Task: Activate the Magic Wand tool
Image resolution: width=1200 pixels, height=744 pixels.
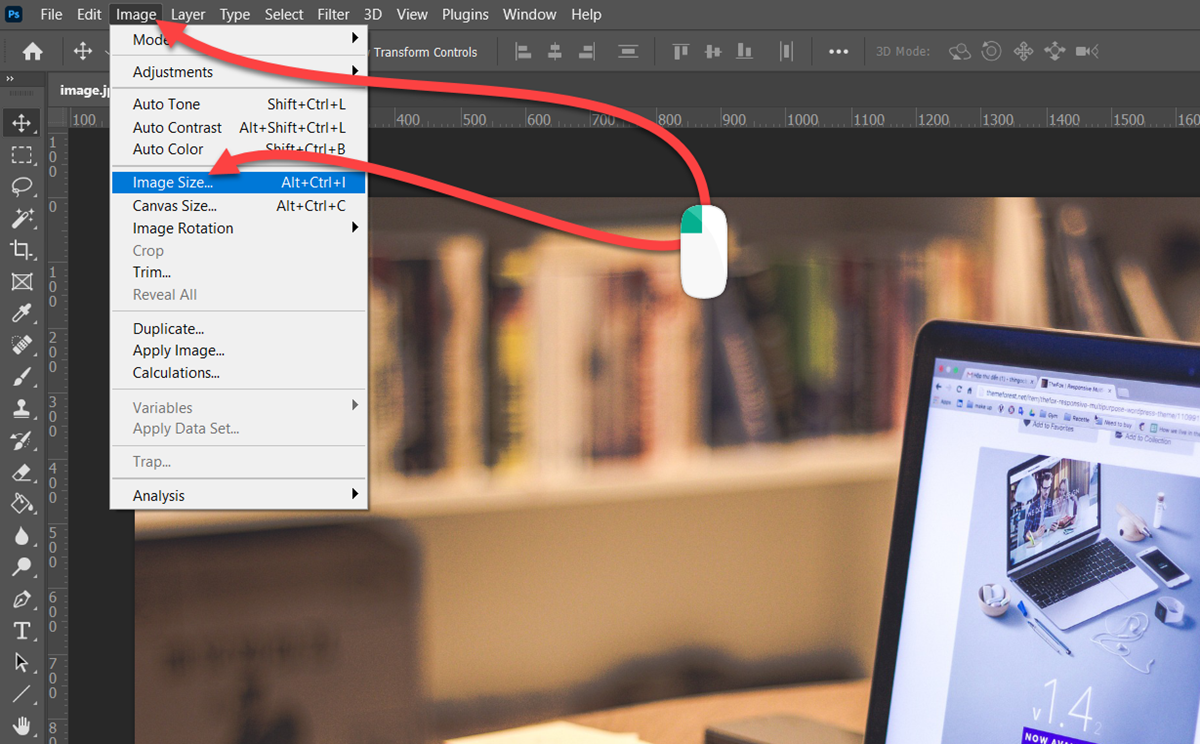Action: [21, 218]
